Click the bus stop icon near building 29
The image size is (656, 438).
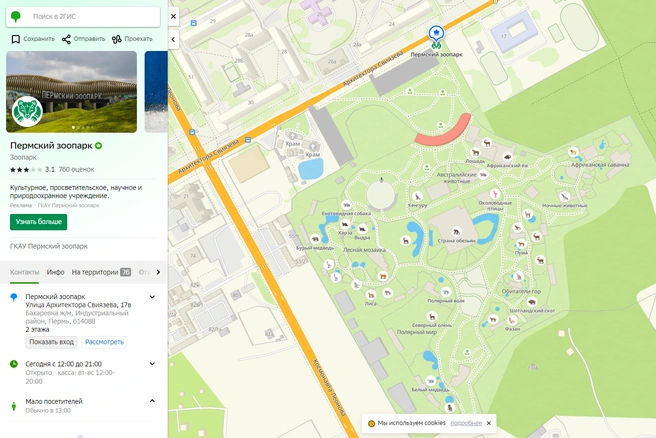click(x=194, y=23)
